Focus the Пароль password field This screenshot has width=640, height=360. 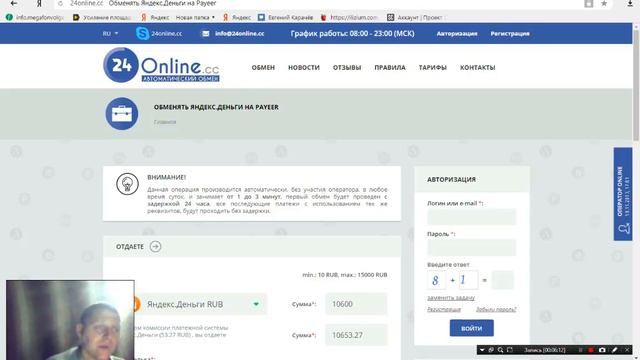(x=471, y=247)
